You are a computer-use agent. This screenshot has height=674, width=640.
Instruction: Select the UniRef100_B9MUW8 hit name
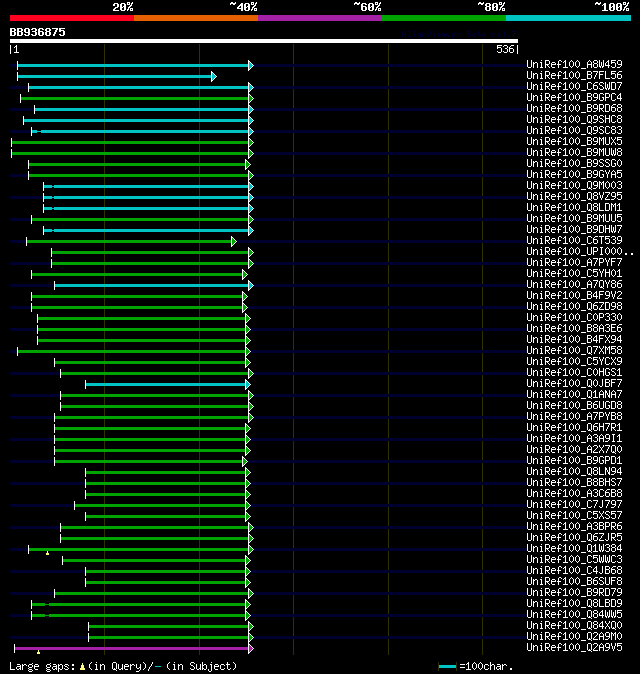pos(574,153)
